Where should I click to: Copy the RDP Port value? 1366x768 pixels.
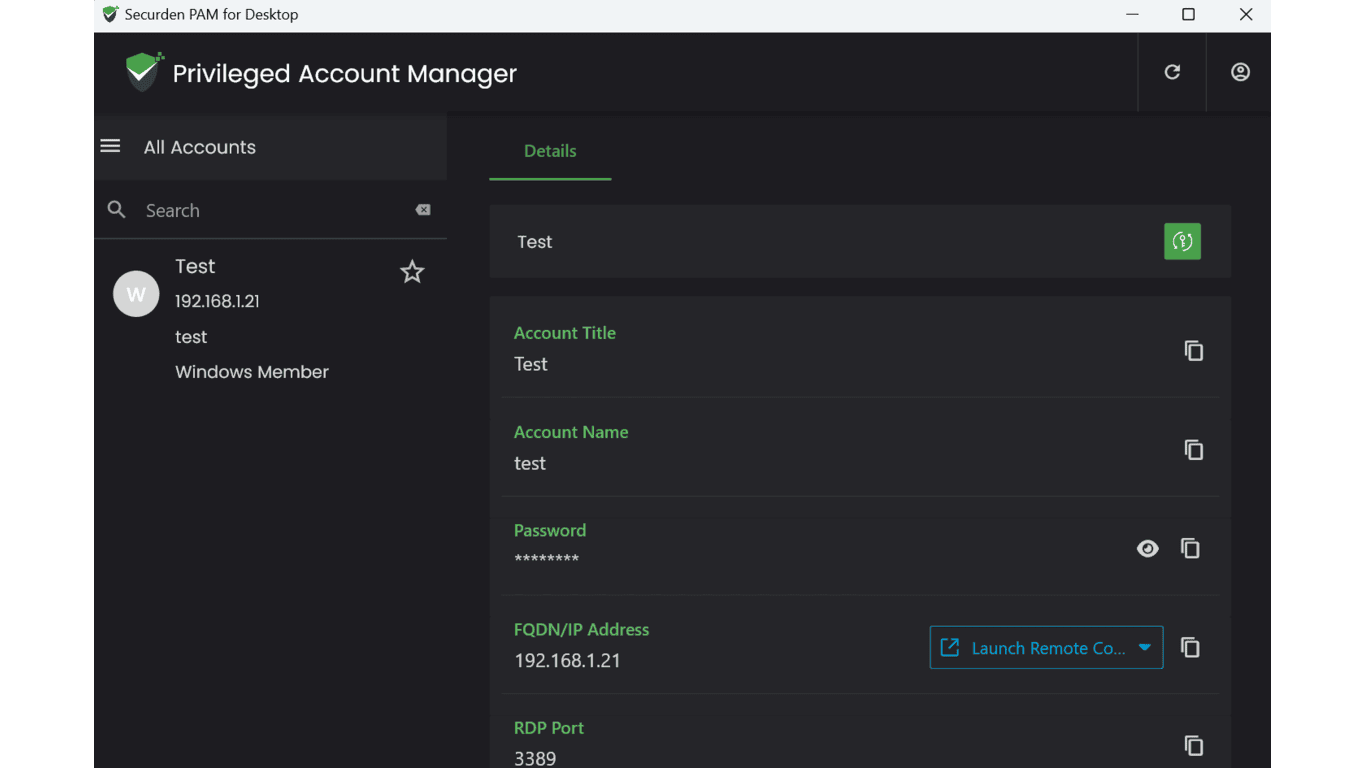click(1193, 746)
